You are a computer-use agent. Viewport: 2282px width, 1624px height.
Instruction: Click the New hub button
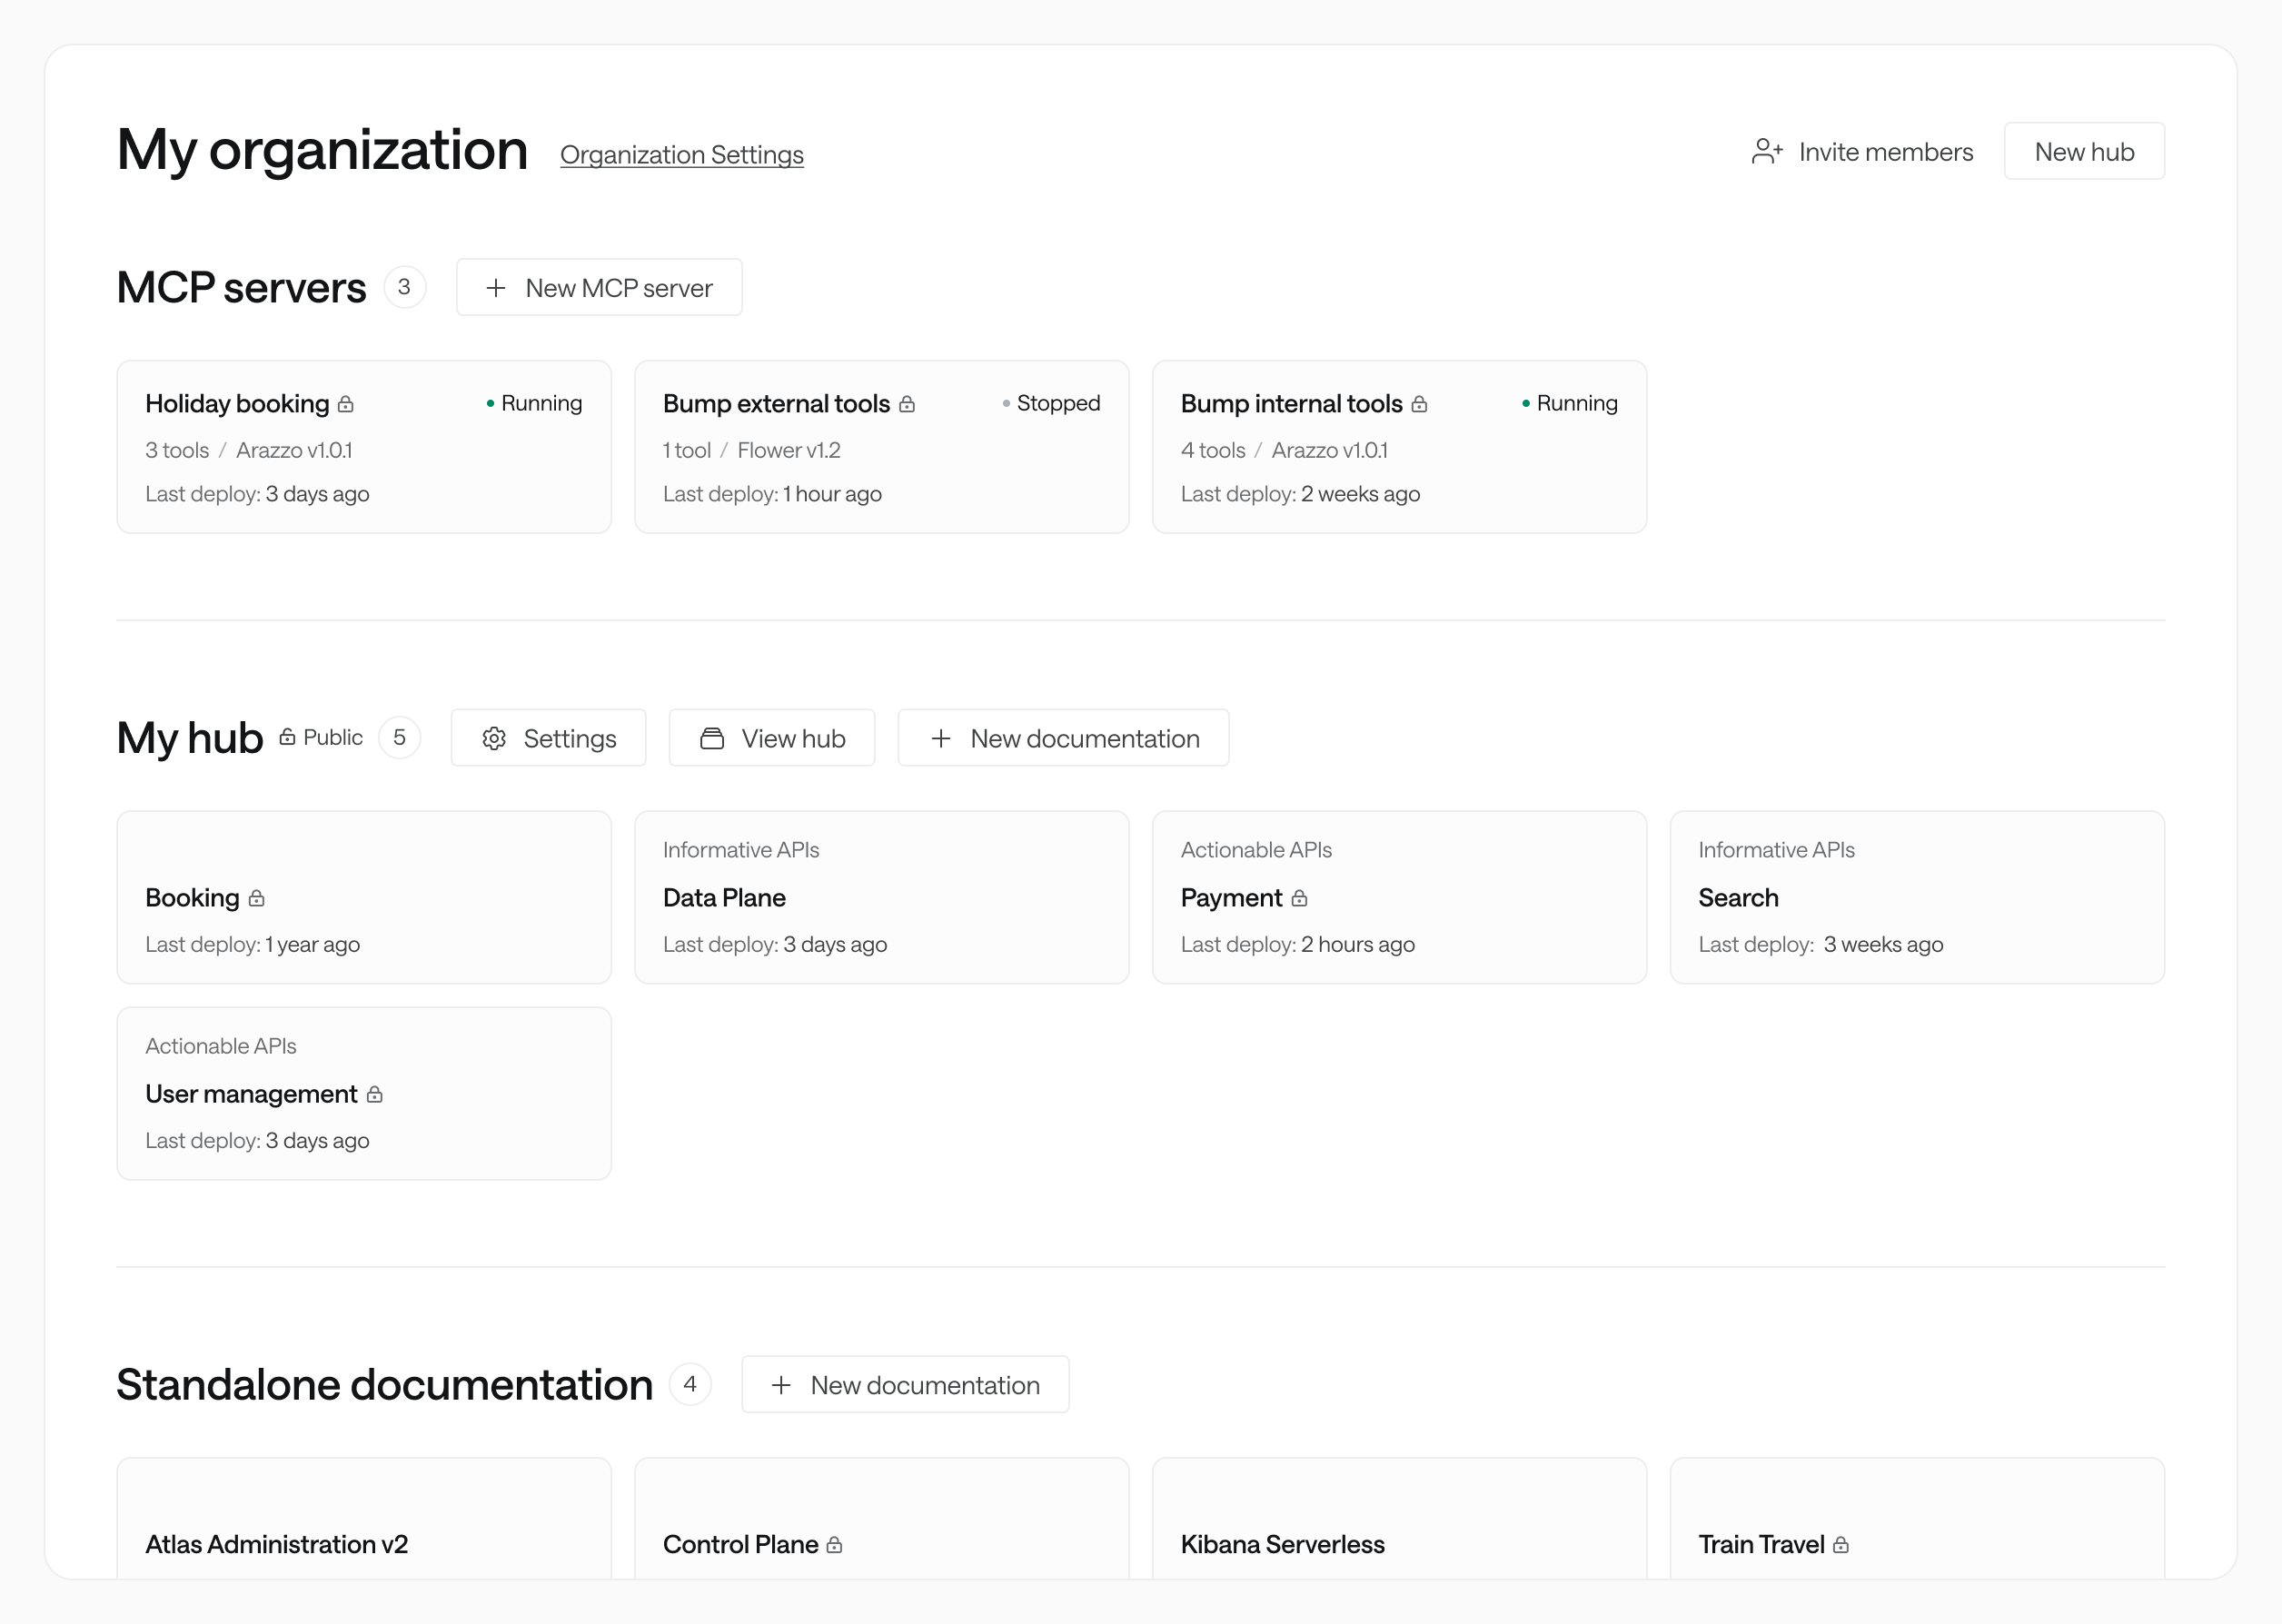coord(2084,151)
